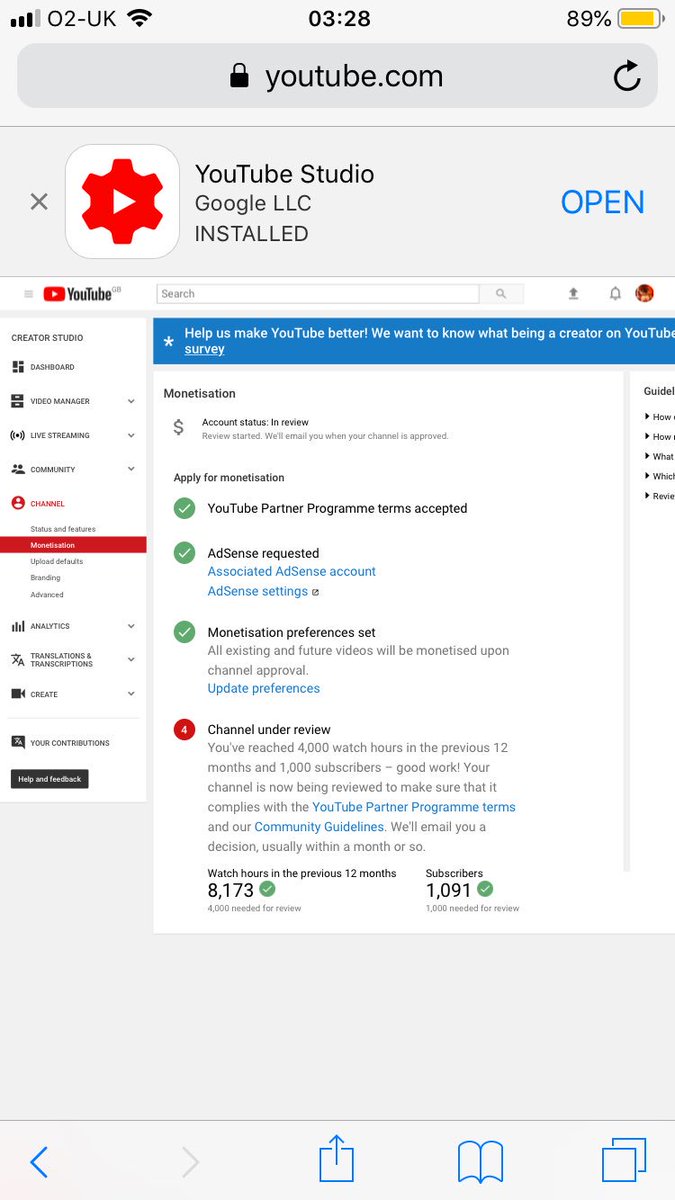Open the account avatar menu
This screenshot has height=1200, width=675.
coord(645,293)
